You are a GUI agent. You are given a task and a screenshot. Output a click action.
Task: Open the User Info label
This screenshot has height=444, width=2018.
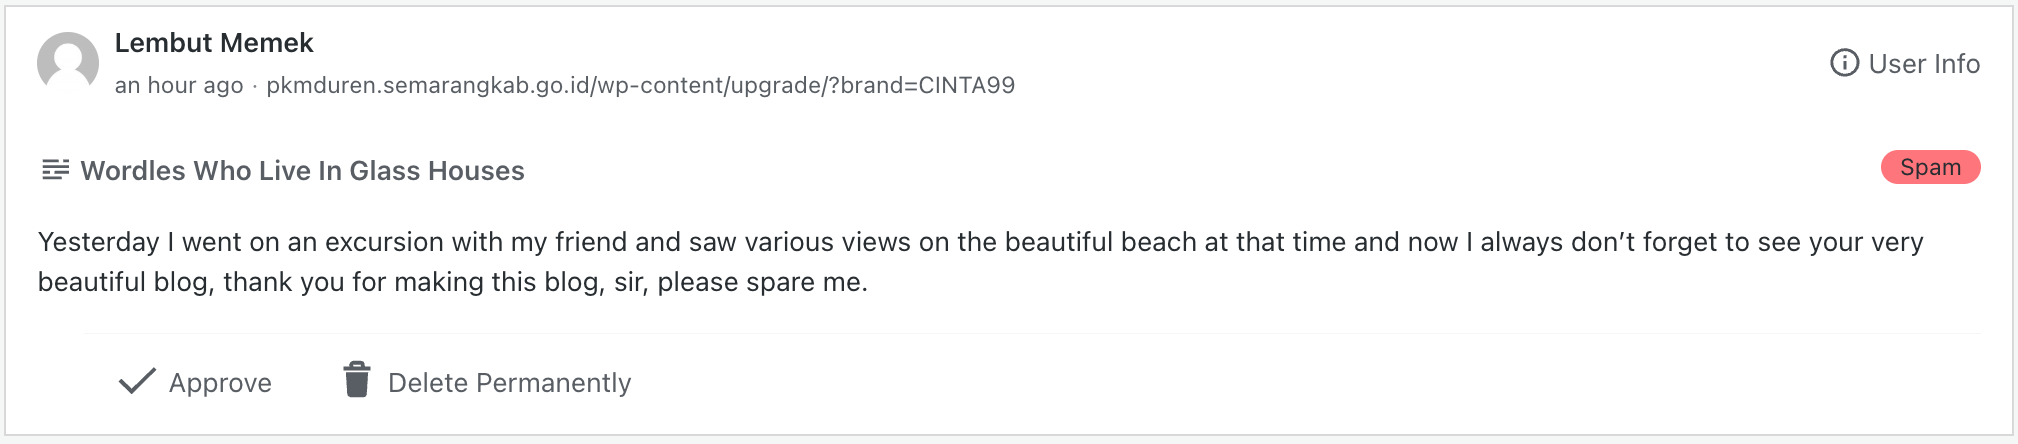click(1923, 64)
